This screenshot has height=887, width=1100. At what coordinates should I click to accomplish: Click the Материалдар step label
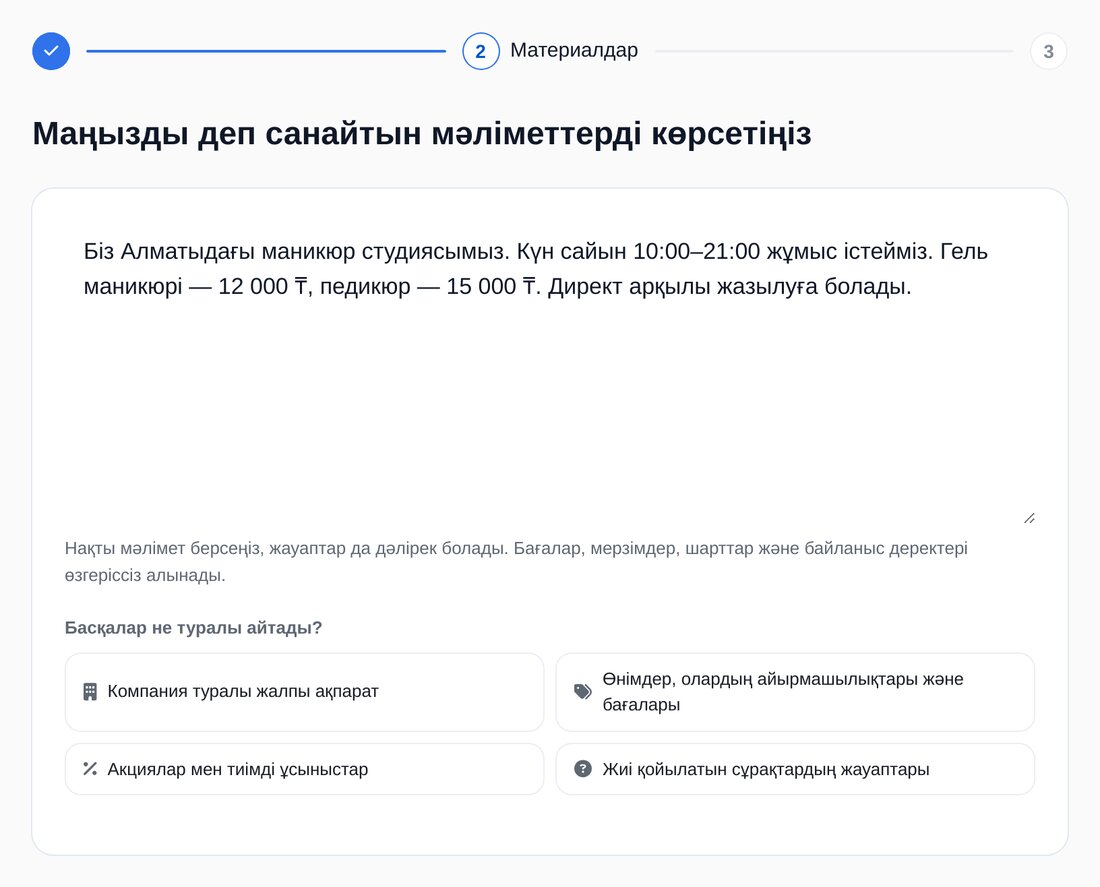pyautogui.click(x=574, y=51)
